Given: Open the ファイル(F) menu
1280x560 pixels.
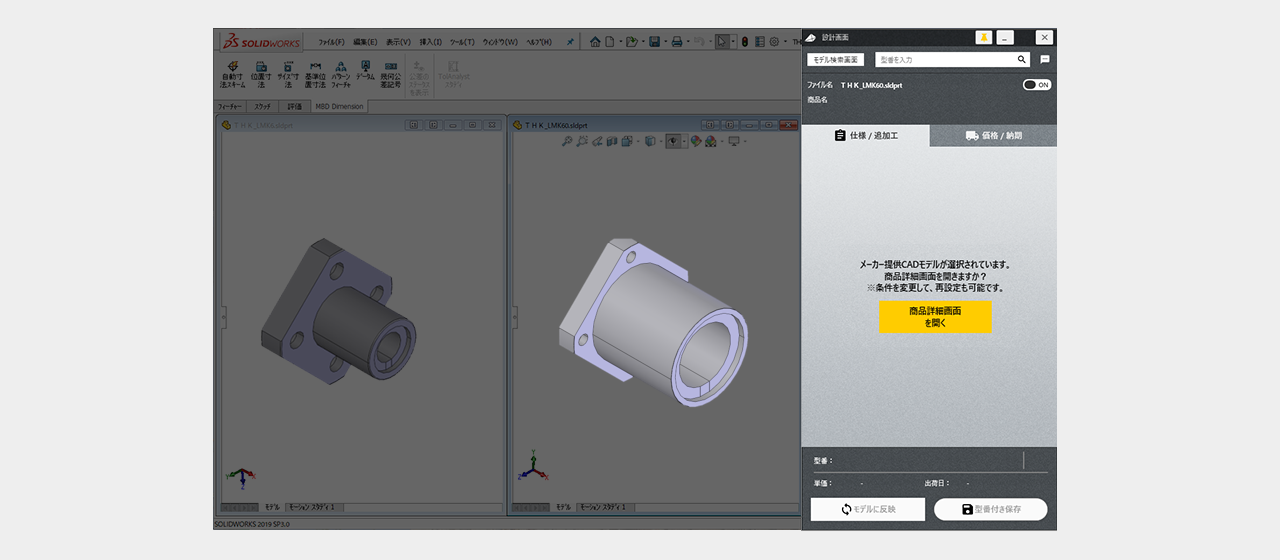Looking at the screenshot, I should [331, 42].
